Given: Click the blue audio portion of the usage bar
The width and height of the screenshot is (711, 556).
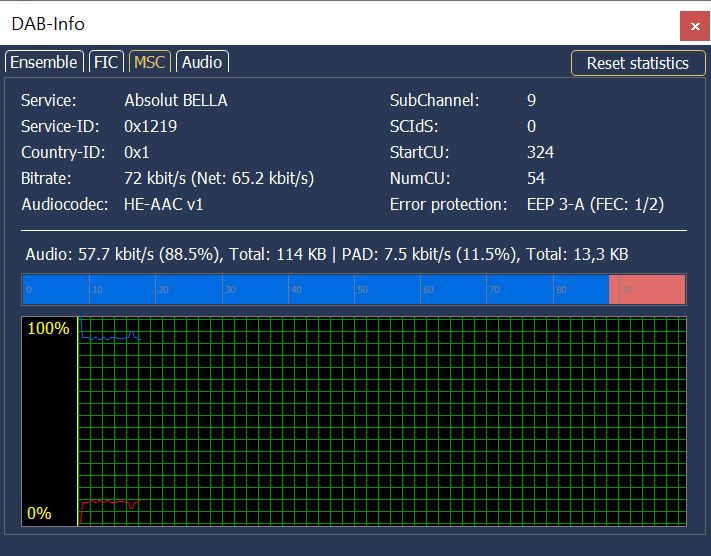Looking at the screenshot, I should coord(315,289).
